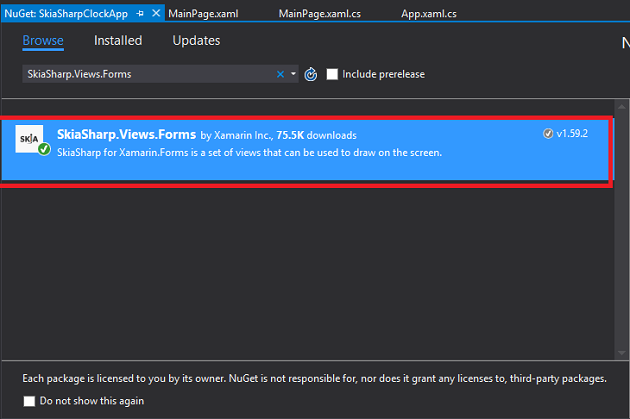Tick the Do not show this again checkbox

(x=29, y=401)
